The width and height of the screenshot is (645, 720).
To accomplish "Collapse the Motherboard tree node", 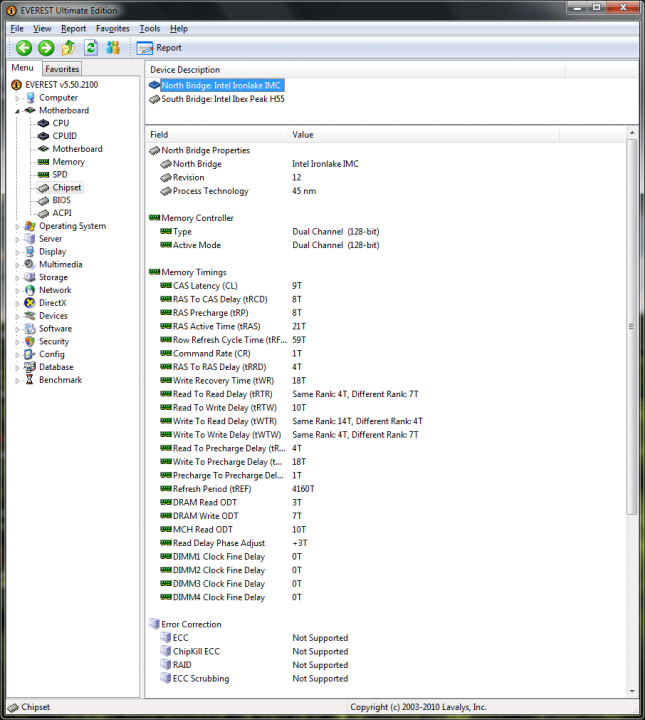I will pyautogui.click(x=17, y=111).
